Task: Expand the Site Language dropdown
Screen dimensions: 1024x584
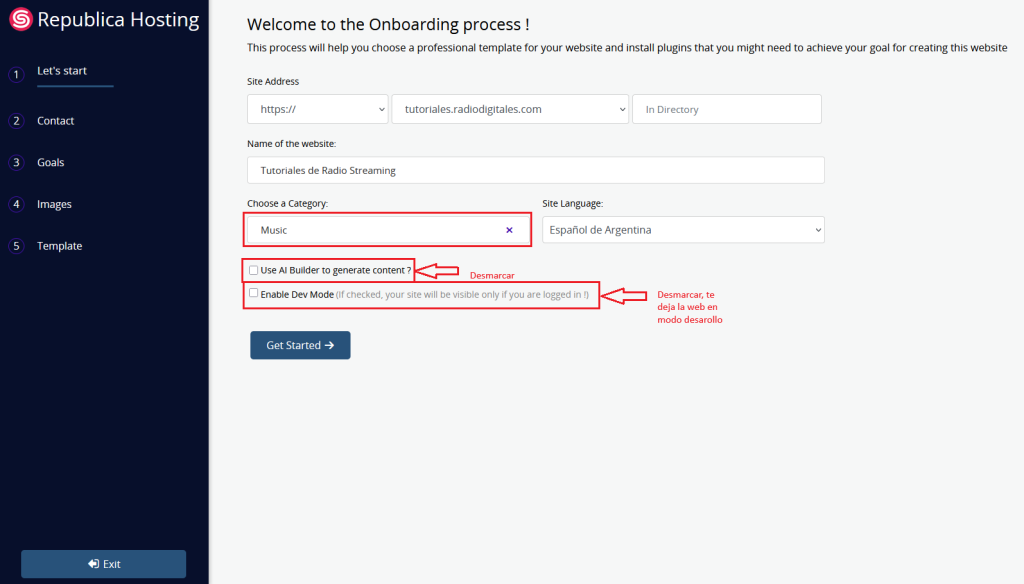Action: point(683,230)
